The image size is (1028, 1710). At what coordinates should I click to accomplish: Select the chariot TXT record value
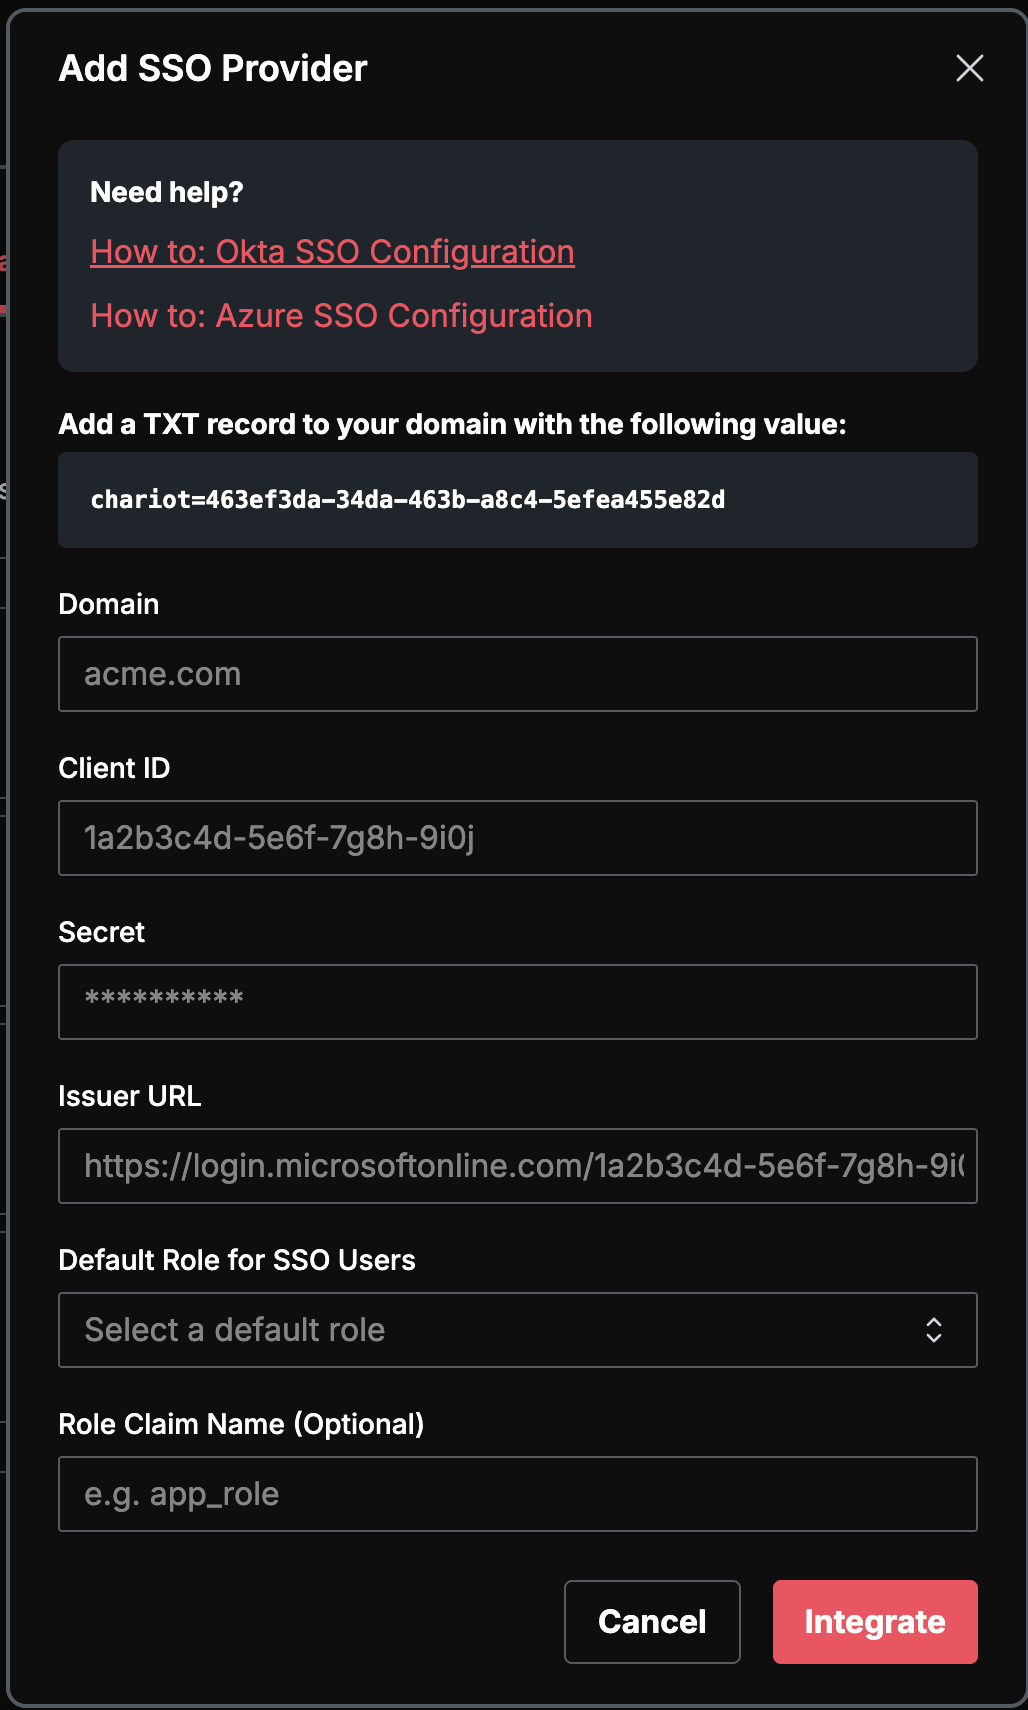(x=408, y=500)
